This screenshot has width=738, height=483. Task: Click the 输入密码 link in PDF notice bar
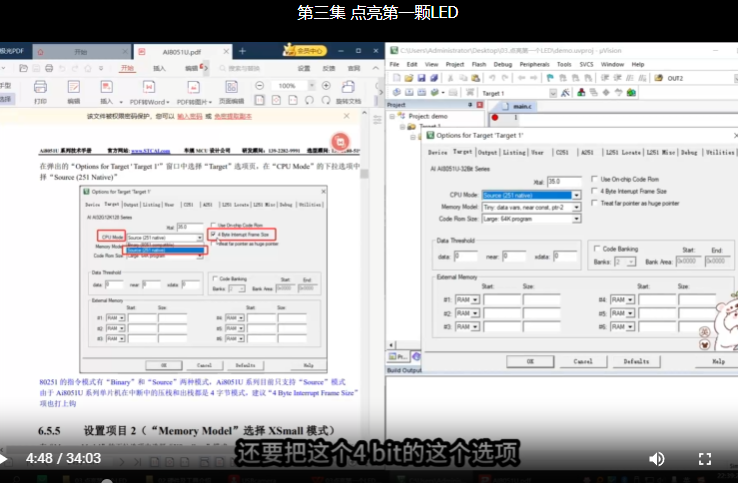190,116
